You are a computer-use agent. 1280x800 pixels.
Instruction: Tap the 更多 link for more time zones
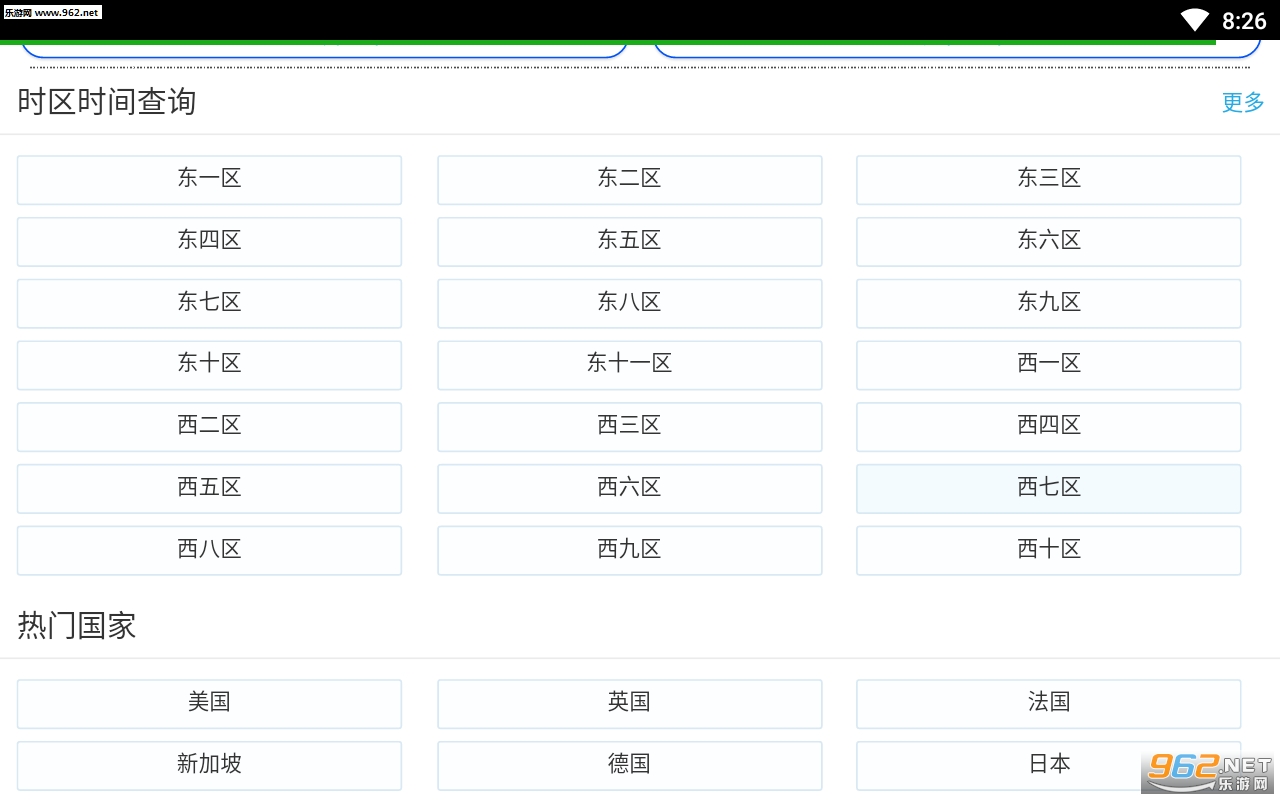[x=1242, y=102]
